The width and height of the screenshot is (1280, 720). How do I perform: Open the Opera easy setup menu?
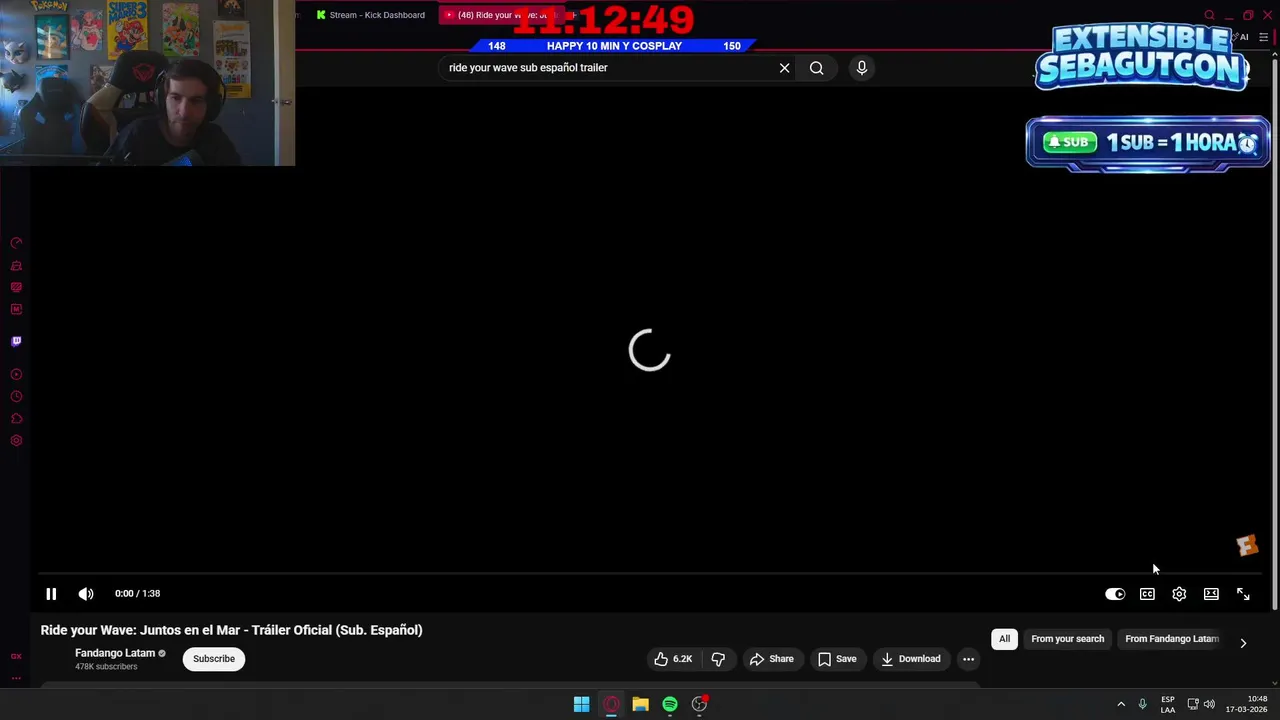coord(1264,37)
